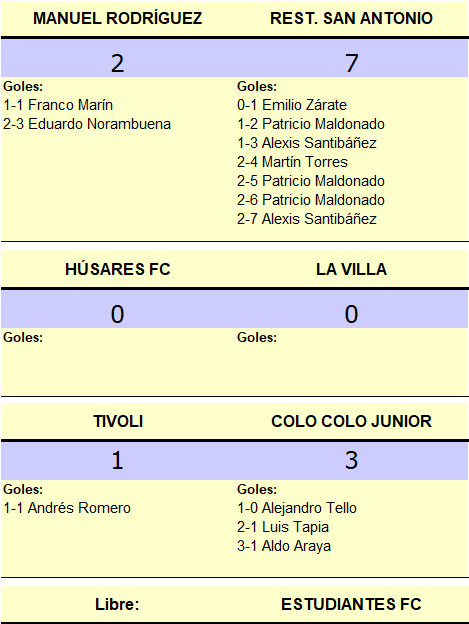Click the COLO COLO JUNIOR team header
Screen dimensions: 469x624
point(351,421)
